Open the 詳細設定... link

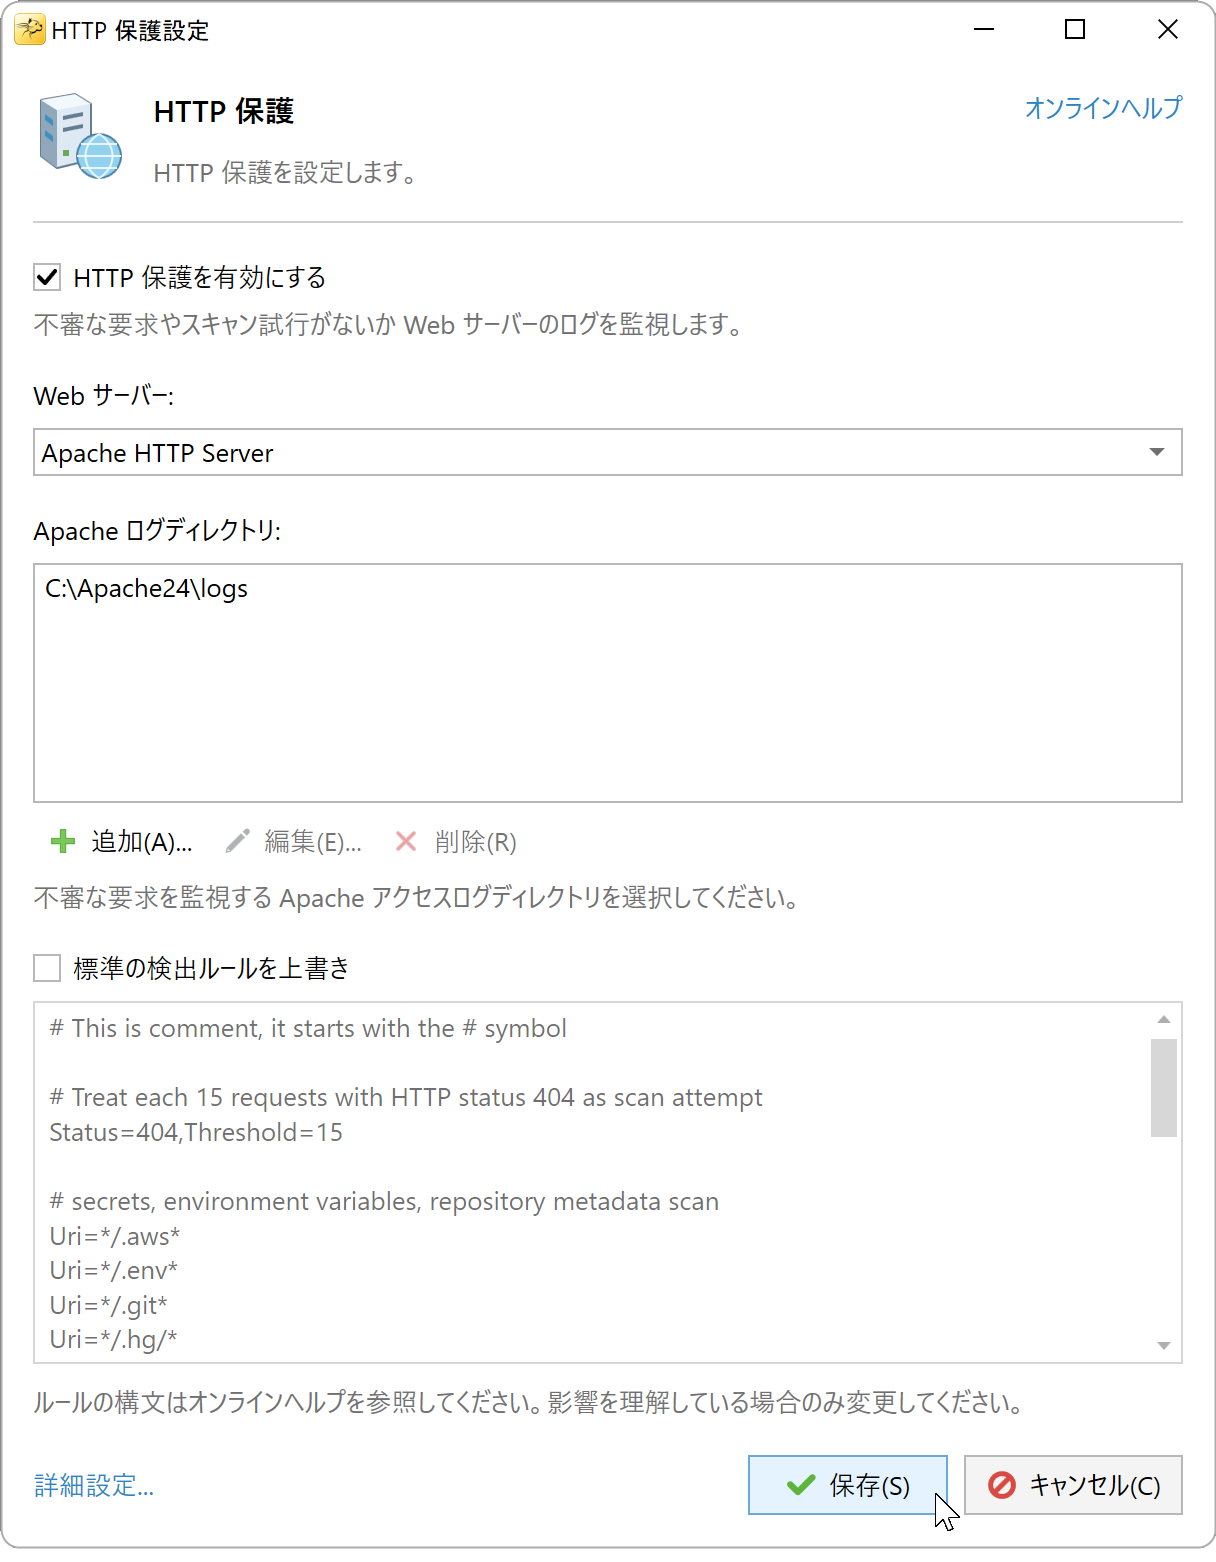pos(94,1486)
